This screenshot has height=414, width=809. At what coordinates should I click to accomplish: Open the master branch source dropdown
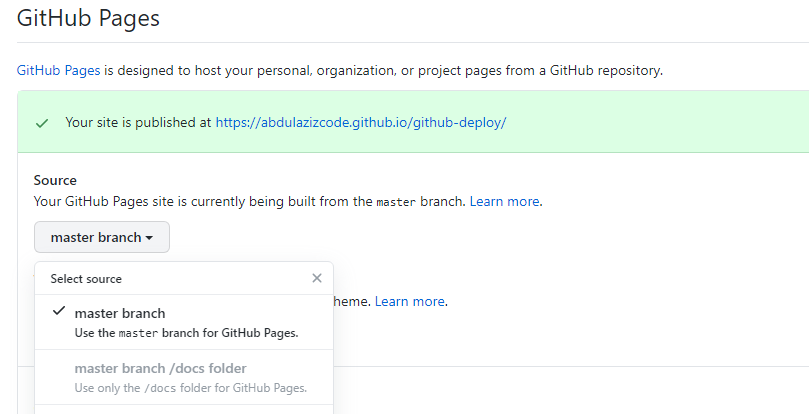102,237
